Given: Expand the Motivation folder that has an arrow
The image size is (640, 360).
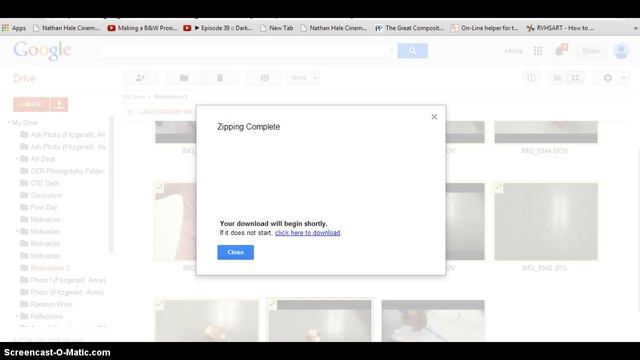Looking at the screenshot, I should click(x=17, y=231).
